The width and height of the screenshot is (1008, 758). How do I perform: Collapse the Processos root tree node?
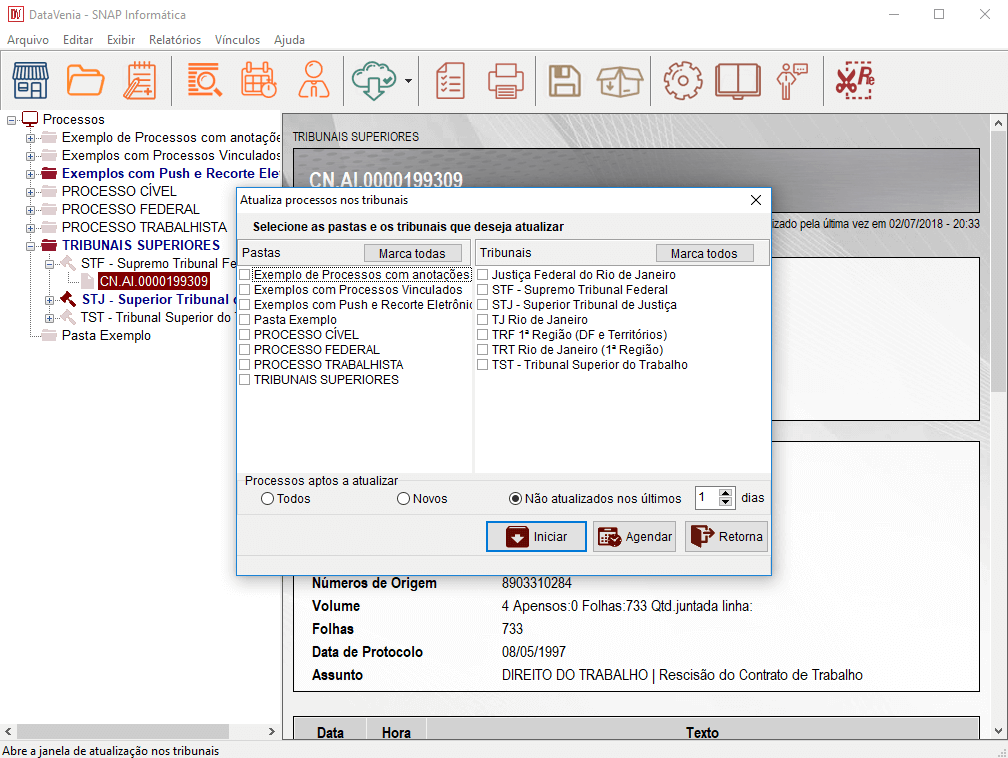point(11,120)
